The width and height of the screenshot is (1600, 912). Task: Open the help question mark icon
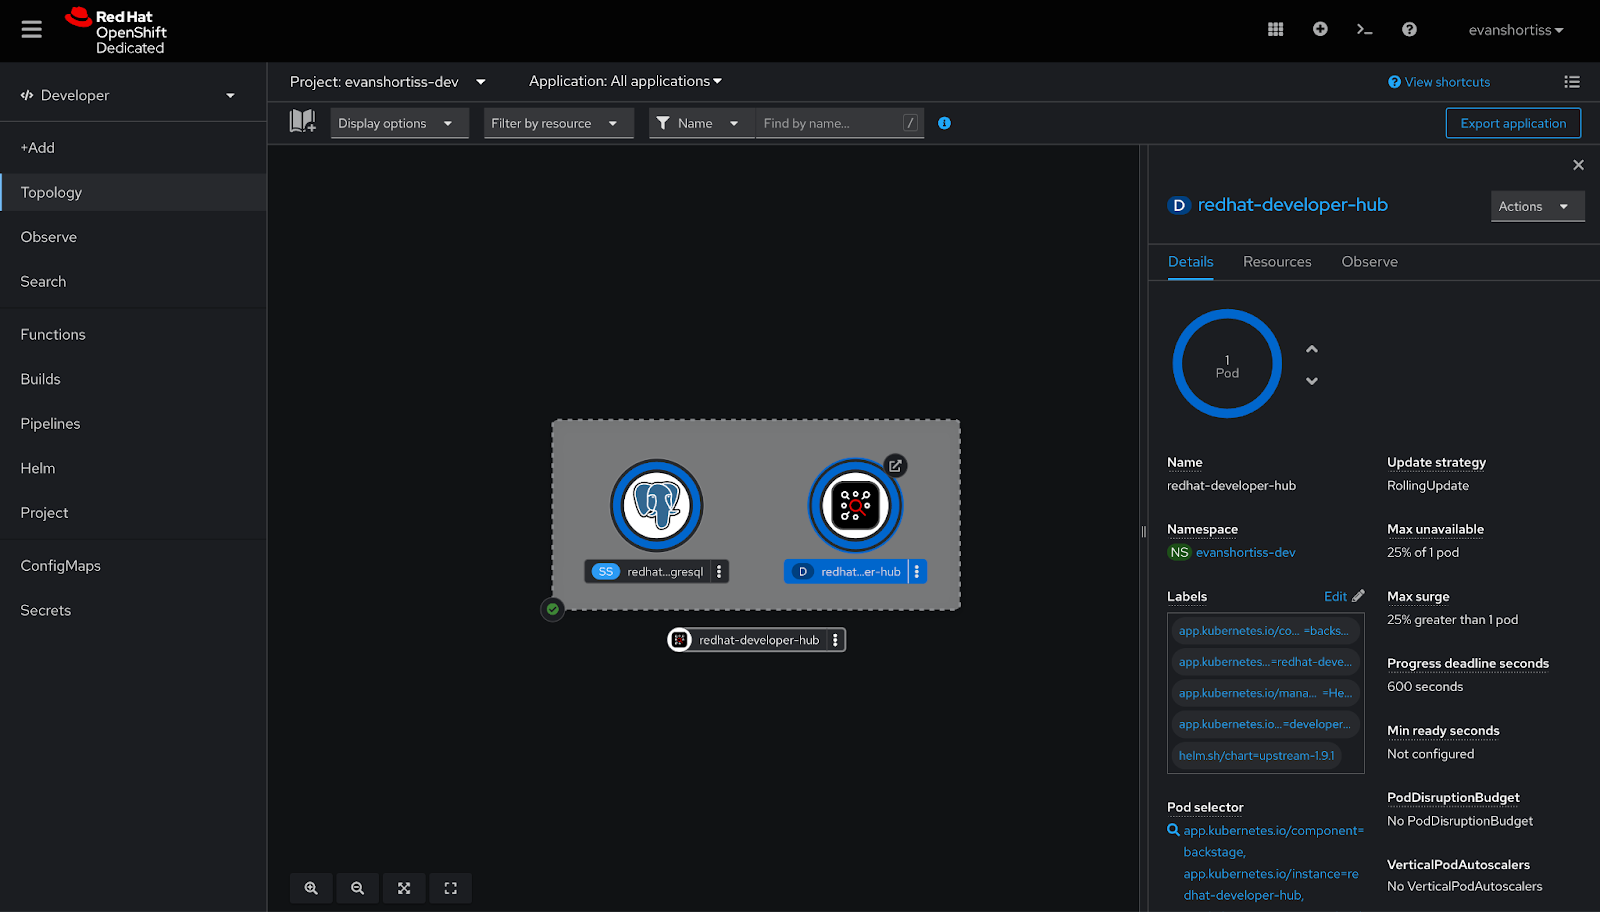point(1409,30)
